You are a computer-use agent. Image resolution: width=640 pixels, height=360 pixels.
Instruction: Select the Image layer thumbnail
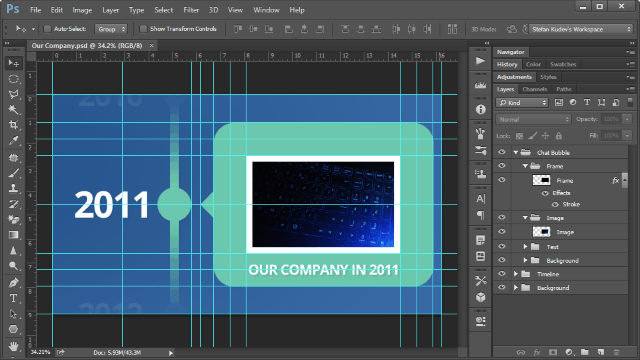(x=541, y=232)
